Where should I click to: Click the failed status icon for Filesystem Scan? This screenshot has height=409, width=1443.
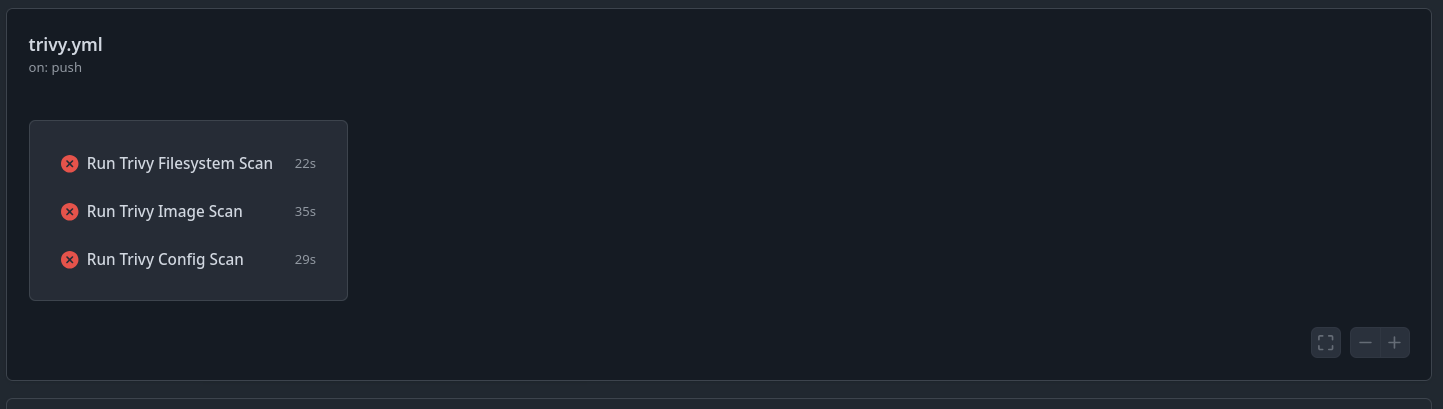[x=70, y=164]
